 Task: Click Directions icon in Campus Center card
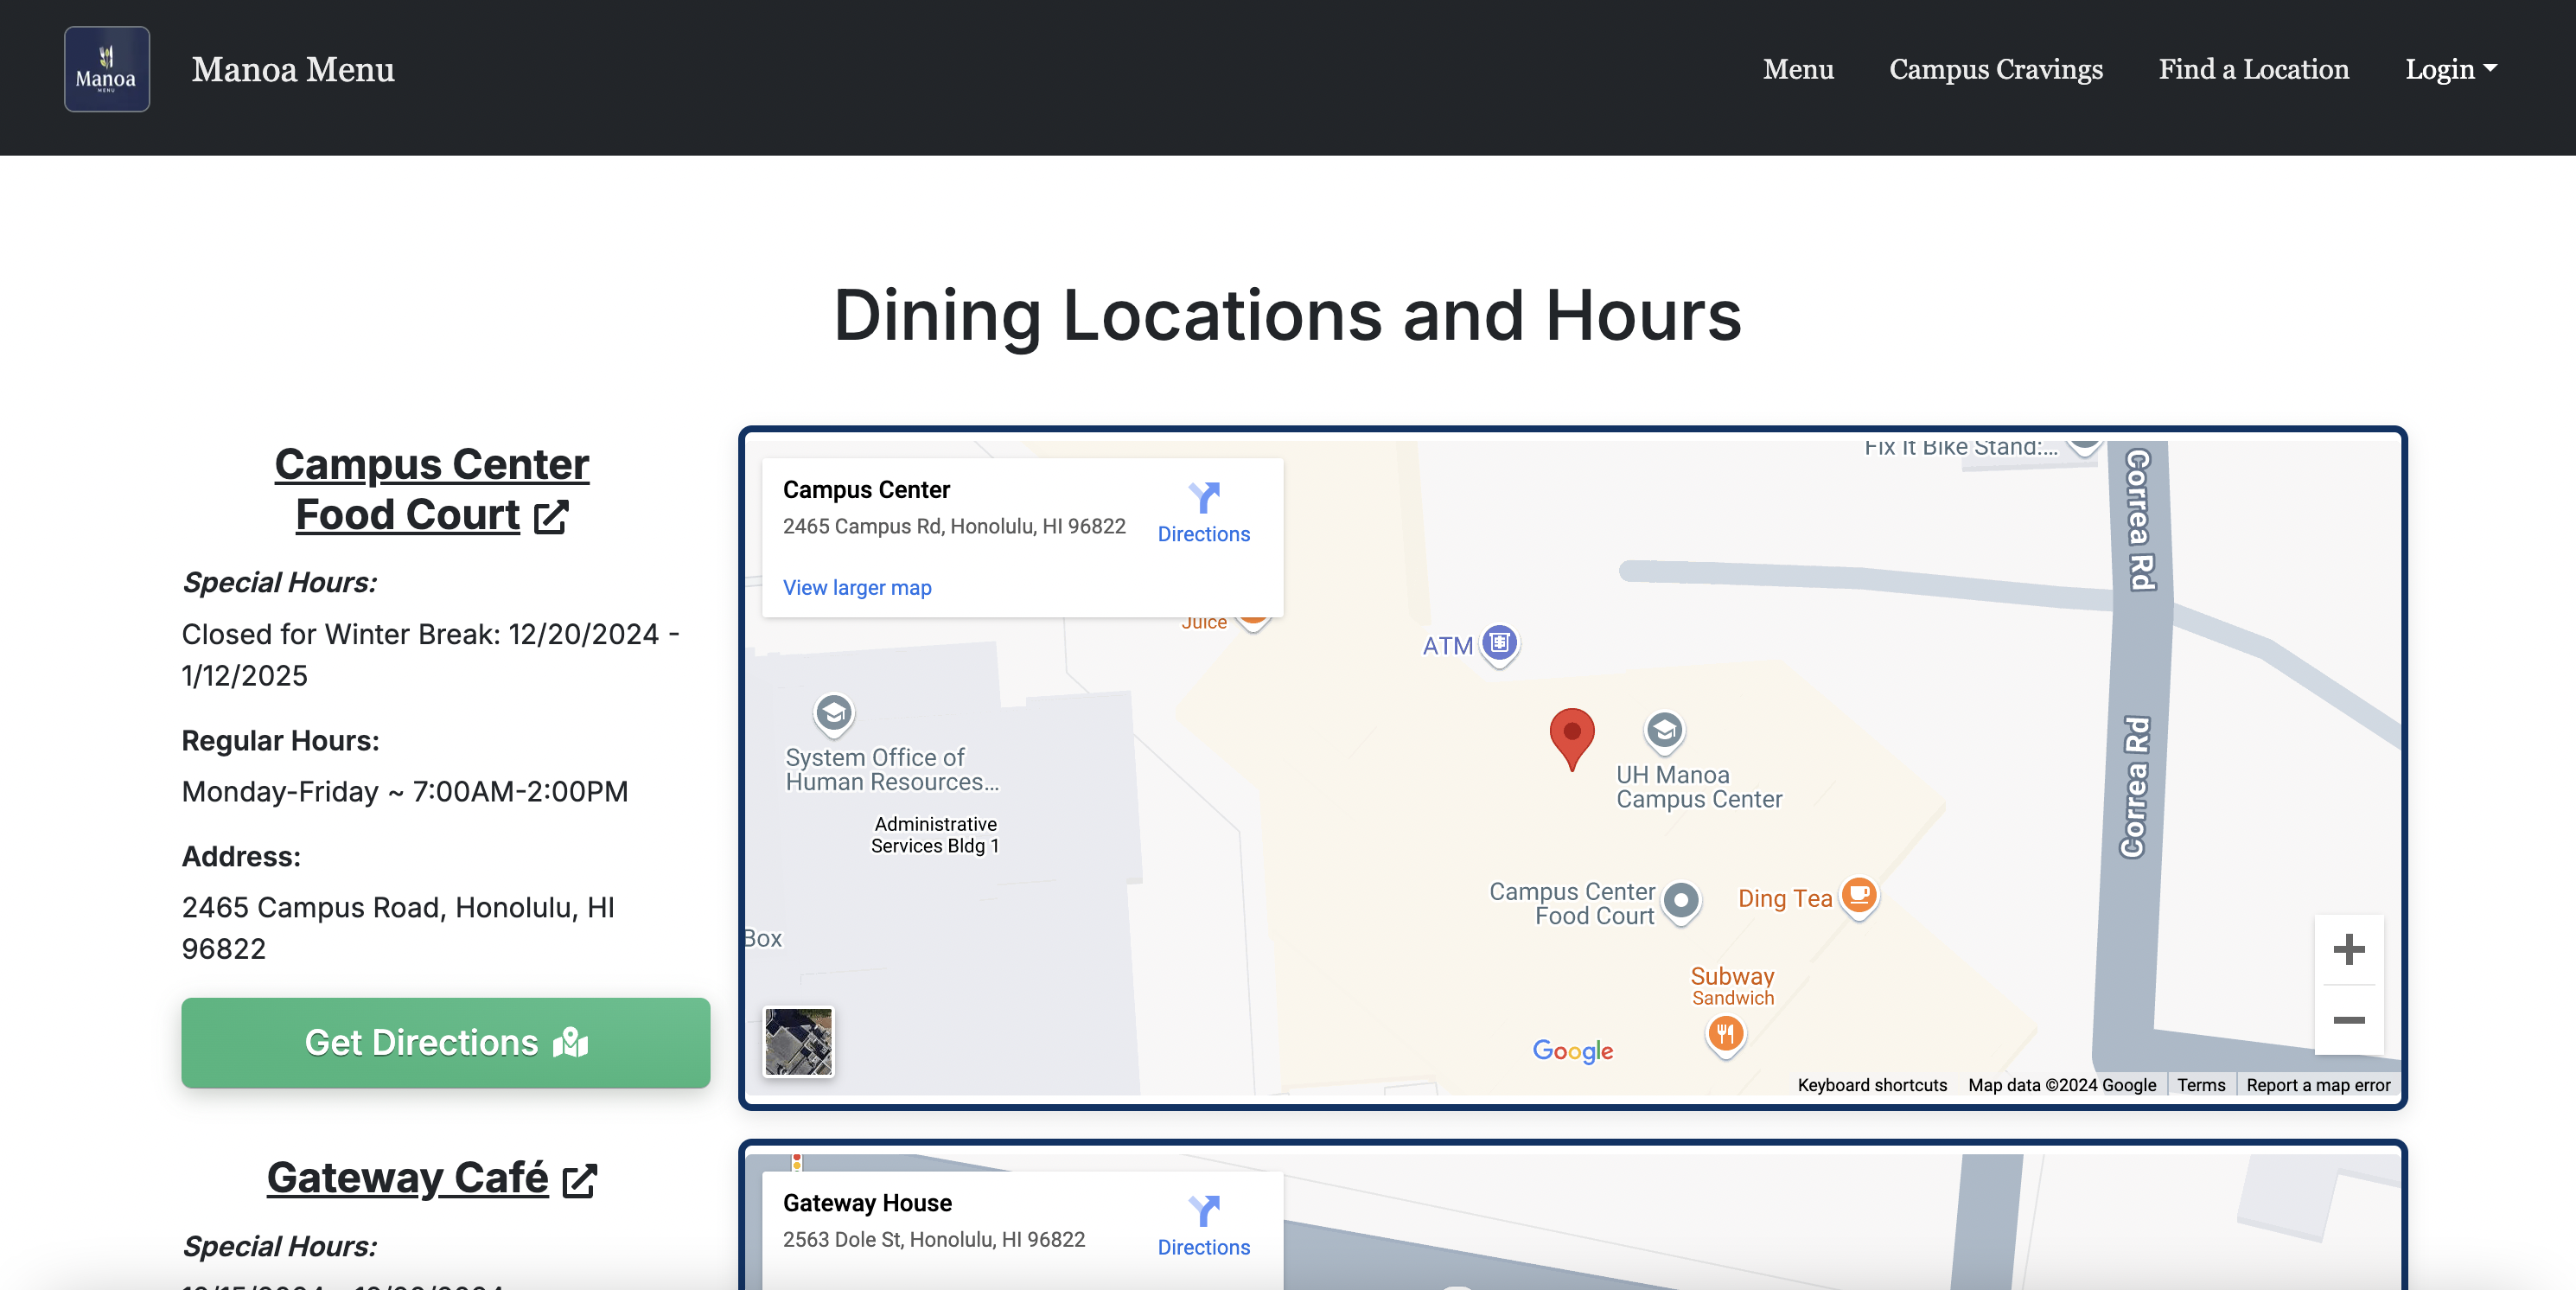[x=1203, y=497]
